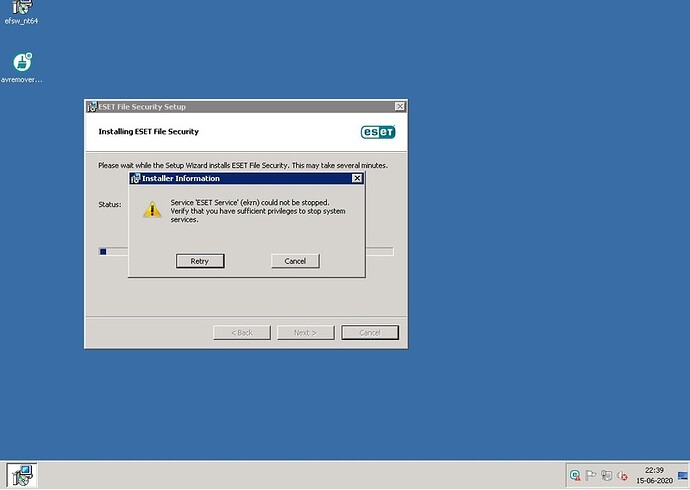Open the installer taskbar button
The height and width of the screenshot is (490, 690).
22,475
